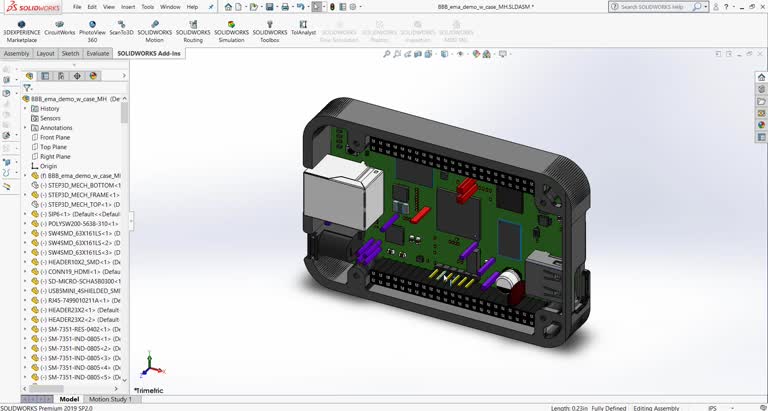Open the DisplayManager tab
The image size is (768, 411).
pos(93,76)
